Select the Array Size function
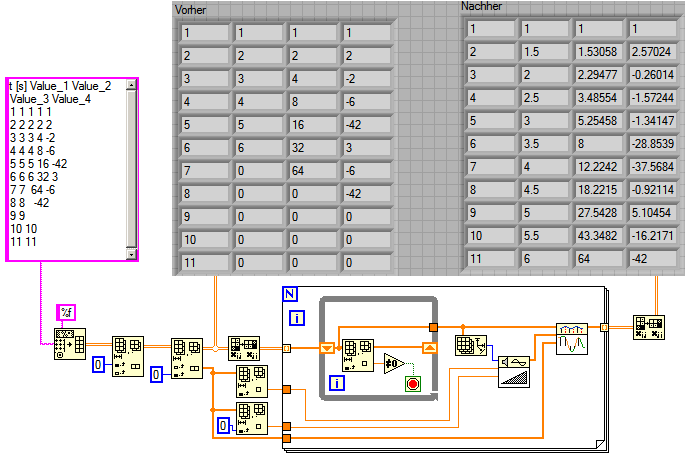This screenshot has width=685, height=457. [471, 345]
